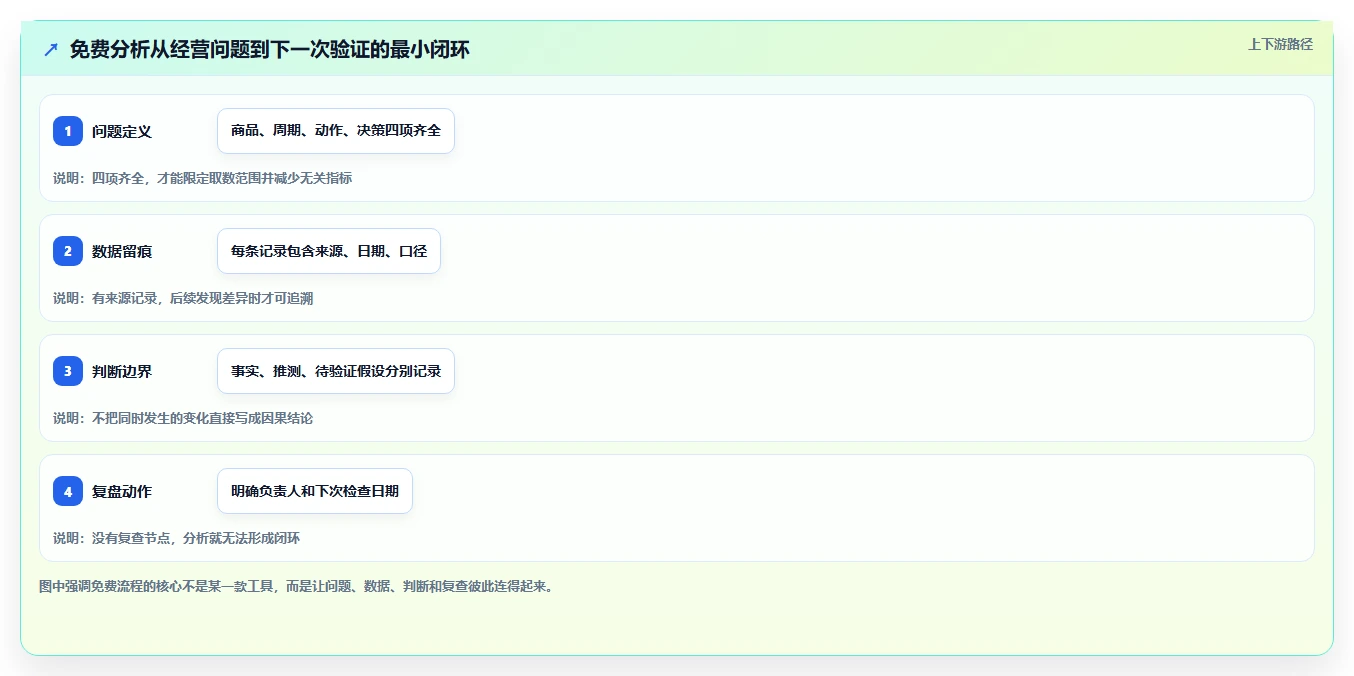Click the title 免费分析从经营问题到下一次验证的最小闭环

[270, 49]
